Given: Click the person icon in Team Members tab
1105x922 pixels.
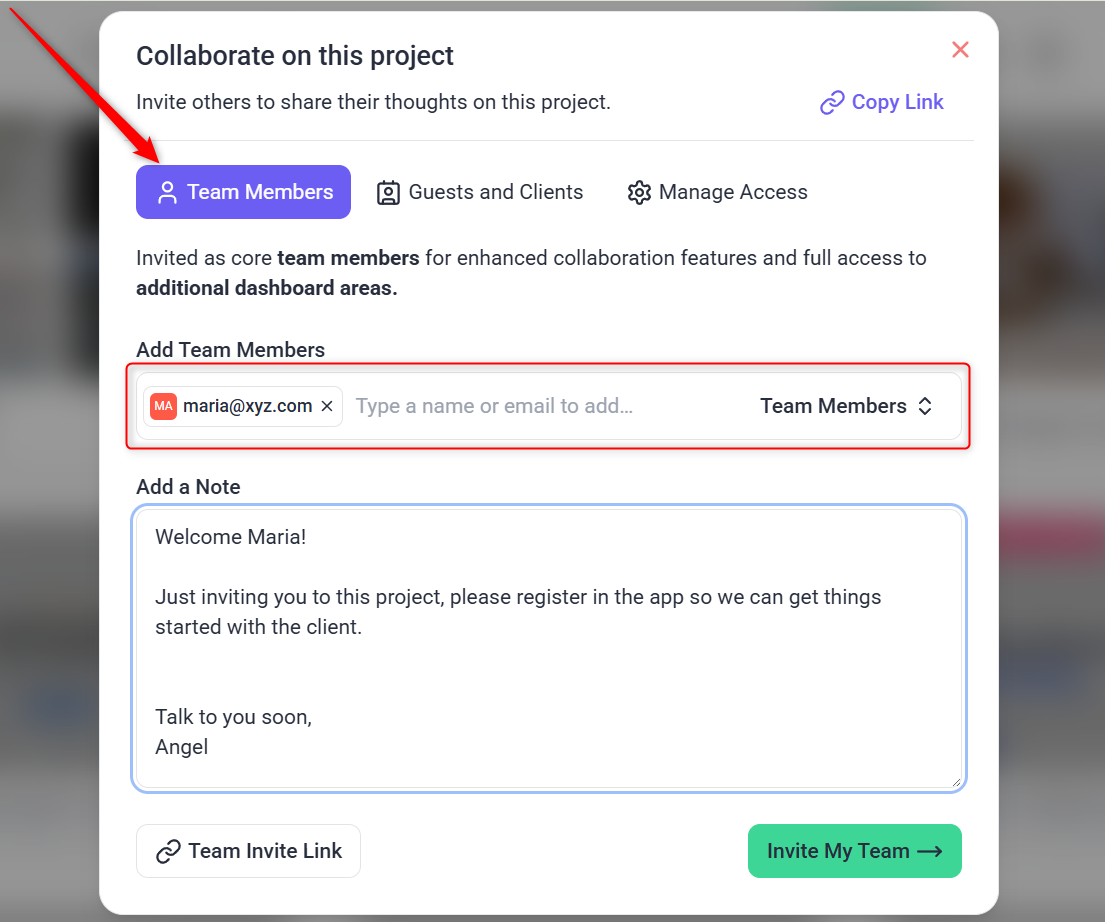Looking at the screenshot, I should pyautogui.click(x=167, y=192).
